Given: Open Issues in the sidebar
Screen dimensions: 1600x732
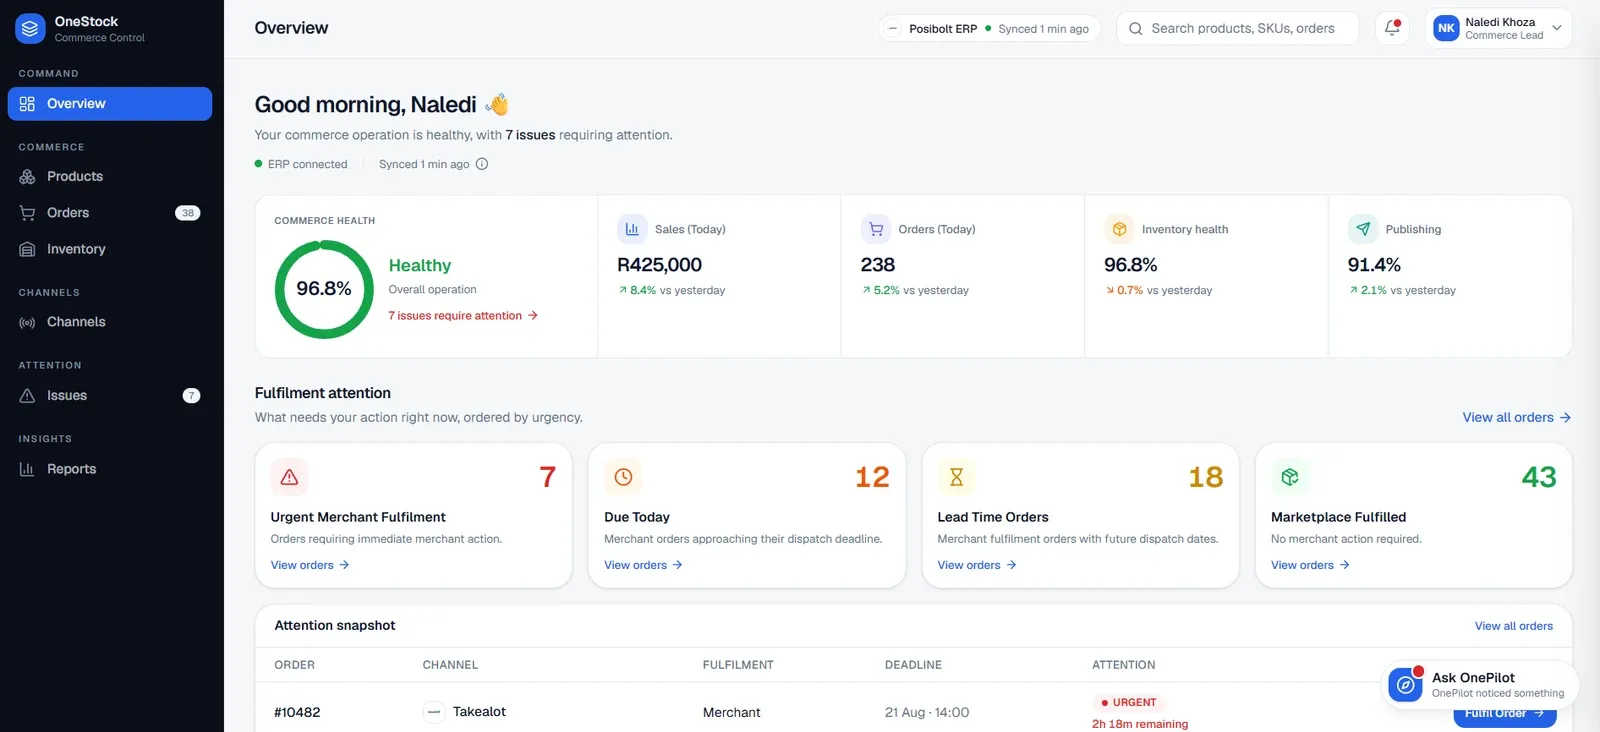Looking at the screenshot, I should click(110, 396).
